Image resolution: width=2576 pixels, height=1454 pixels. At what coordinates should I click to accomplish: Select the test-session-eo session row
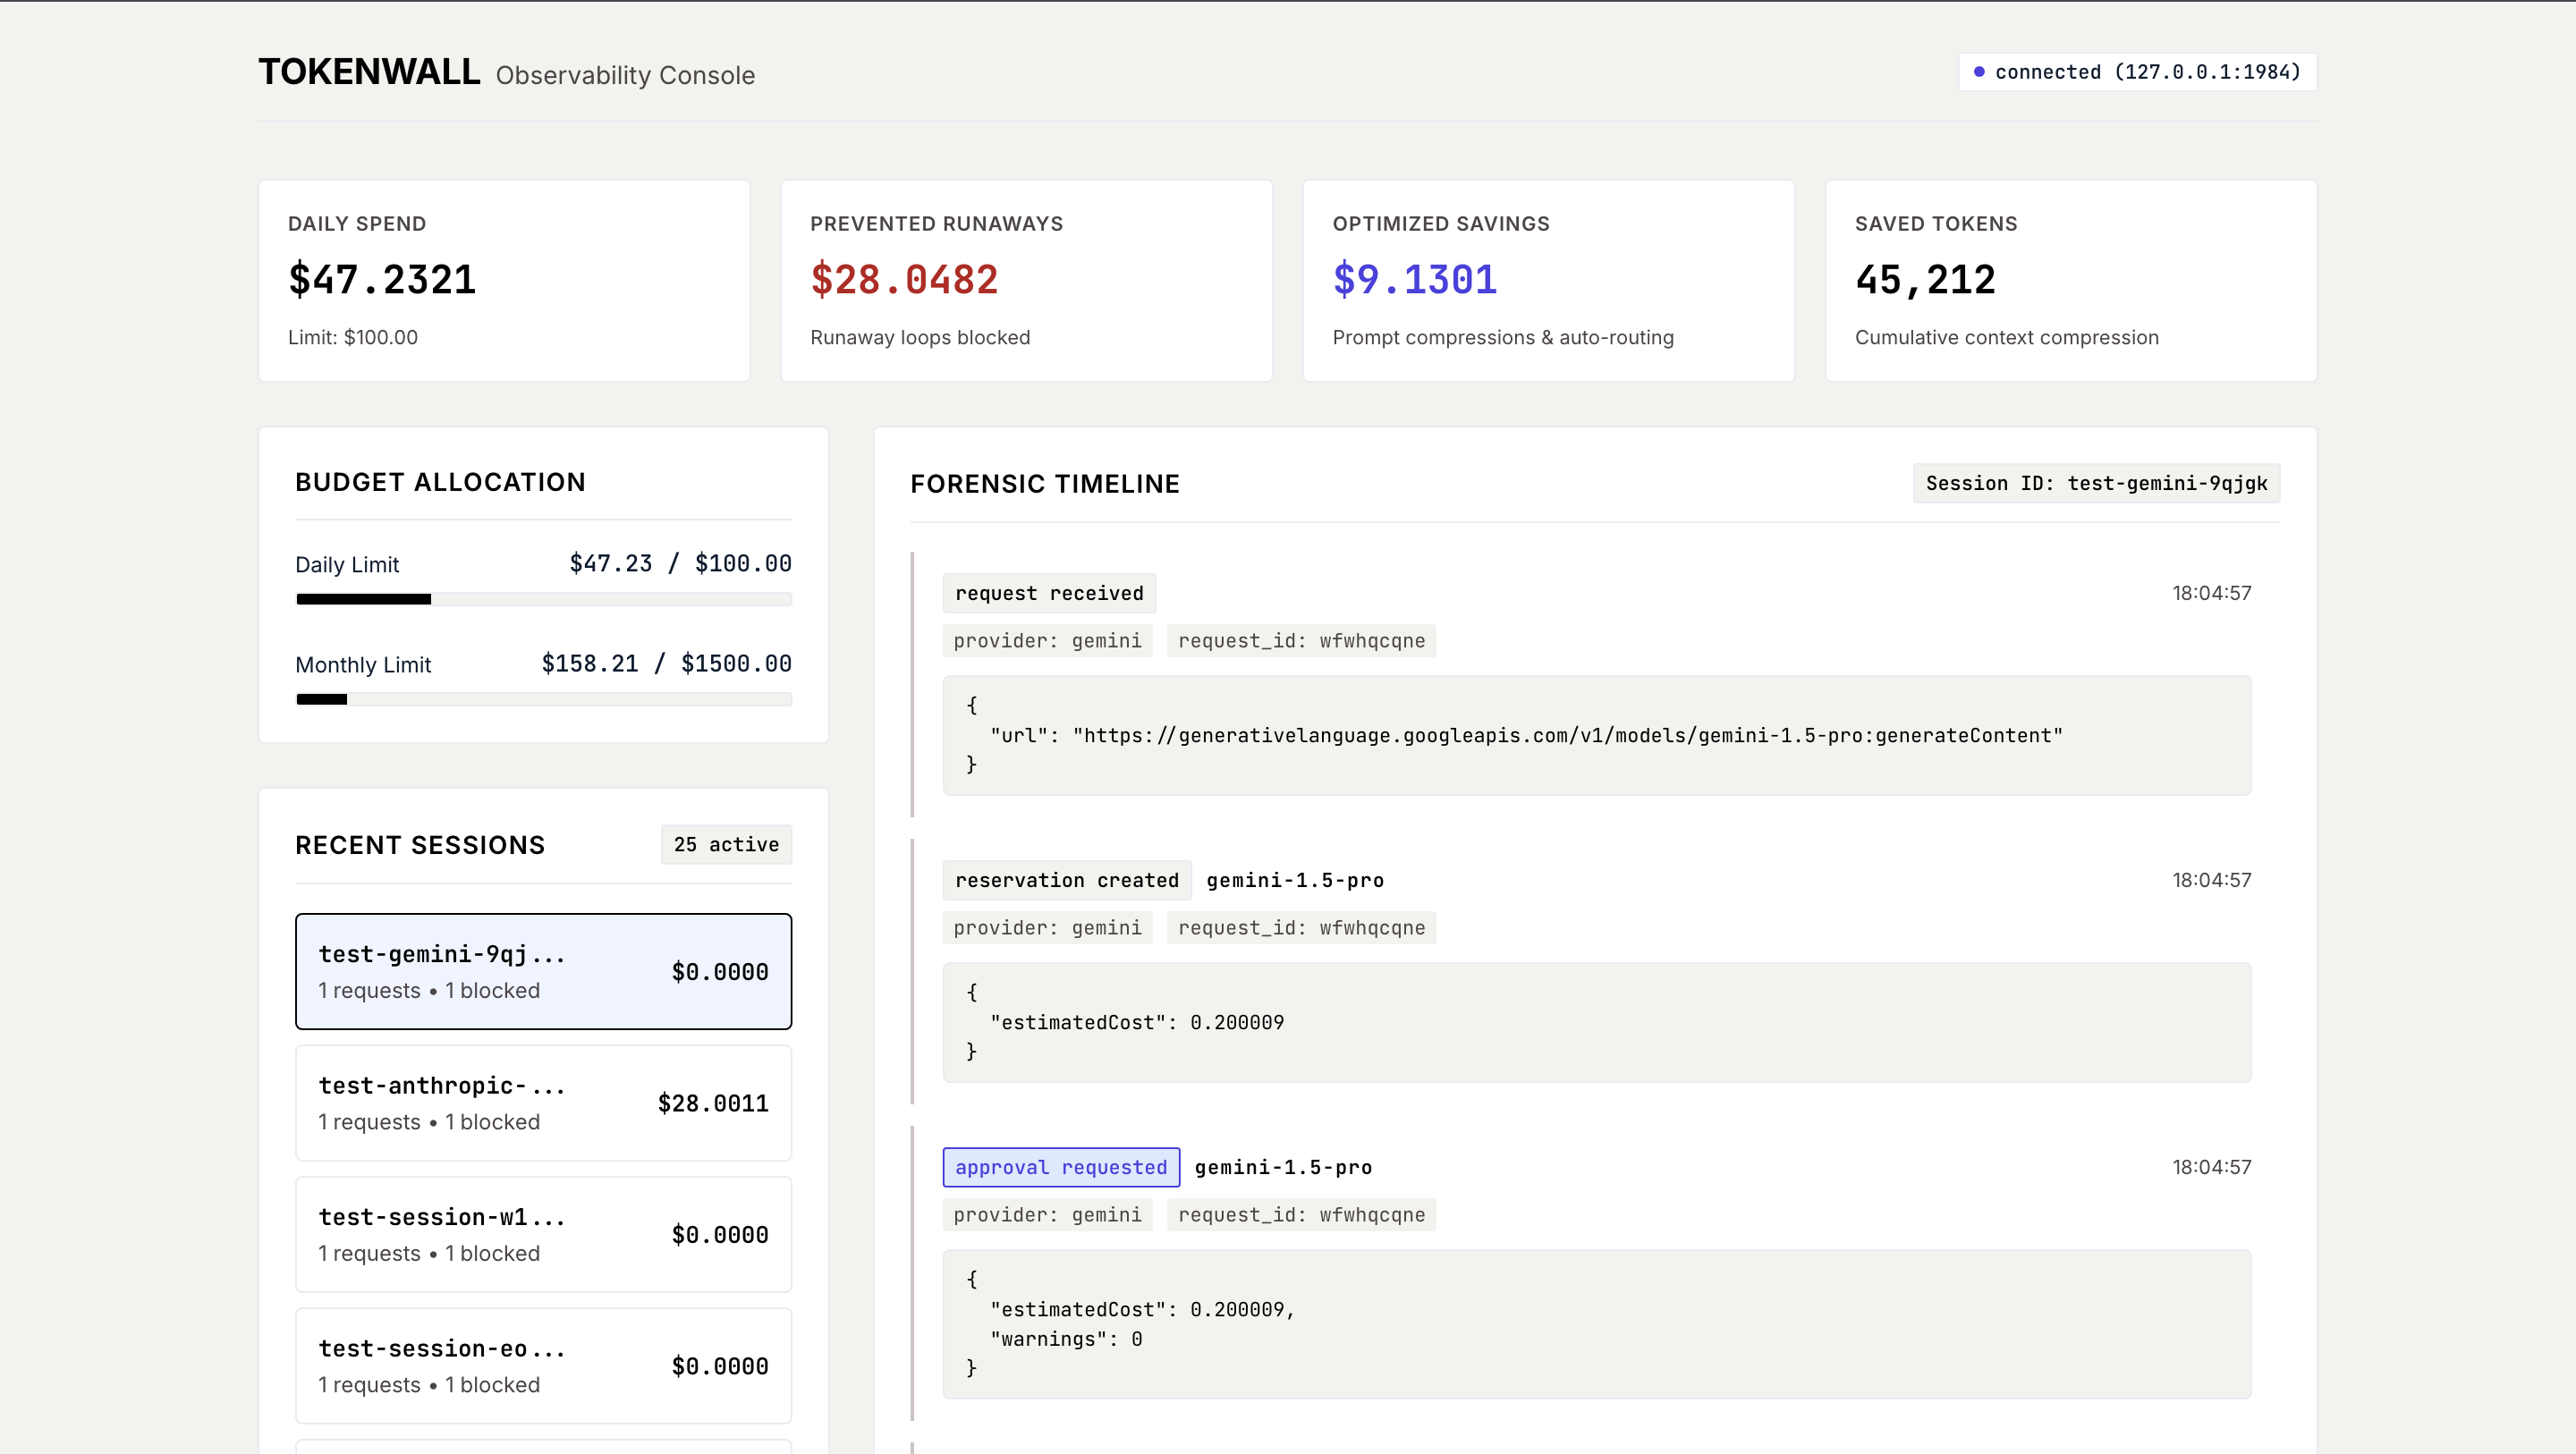(544, 1366)
